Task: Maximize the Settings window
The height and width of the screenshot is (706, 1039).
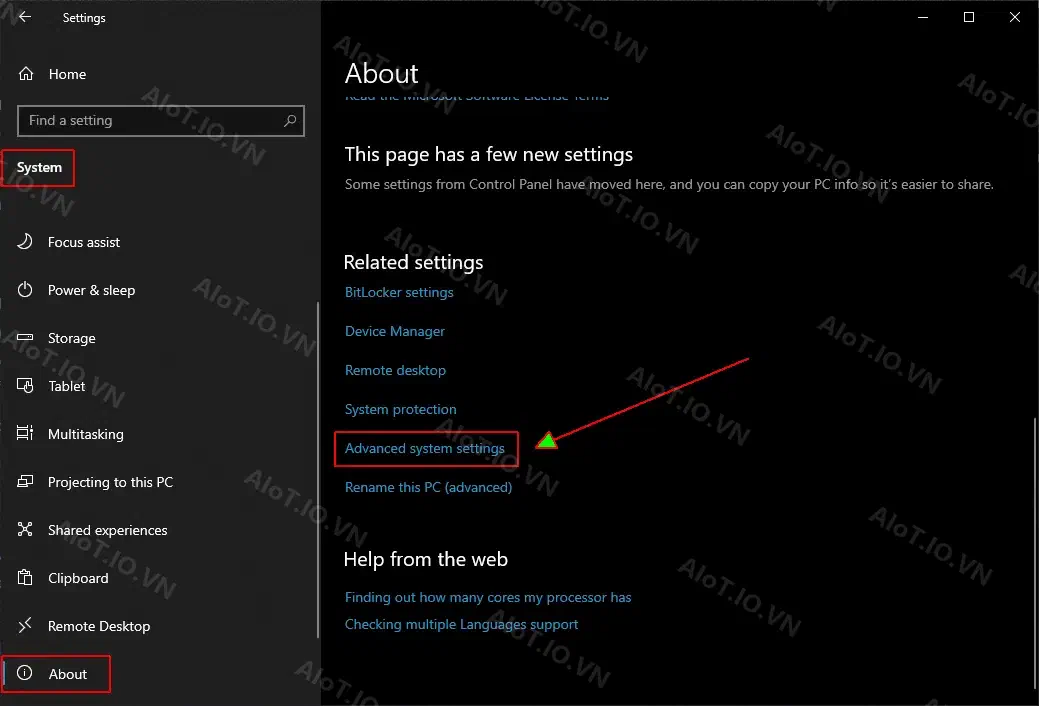Action: click(969, 17)
